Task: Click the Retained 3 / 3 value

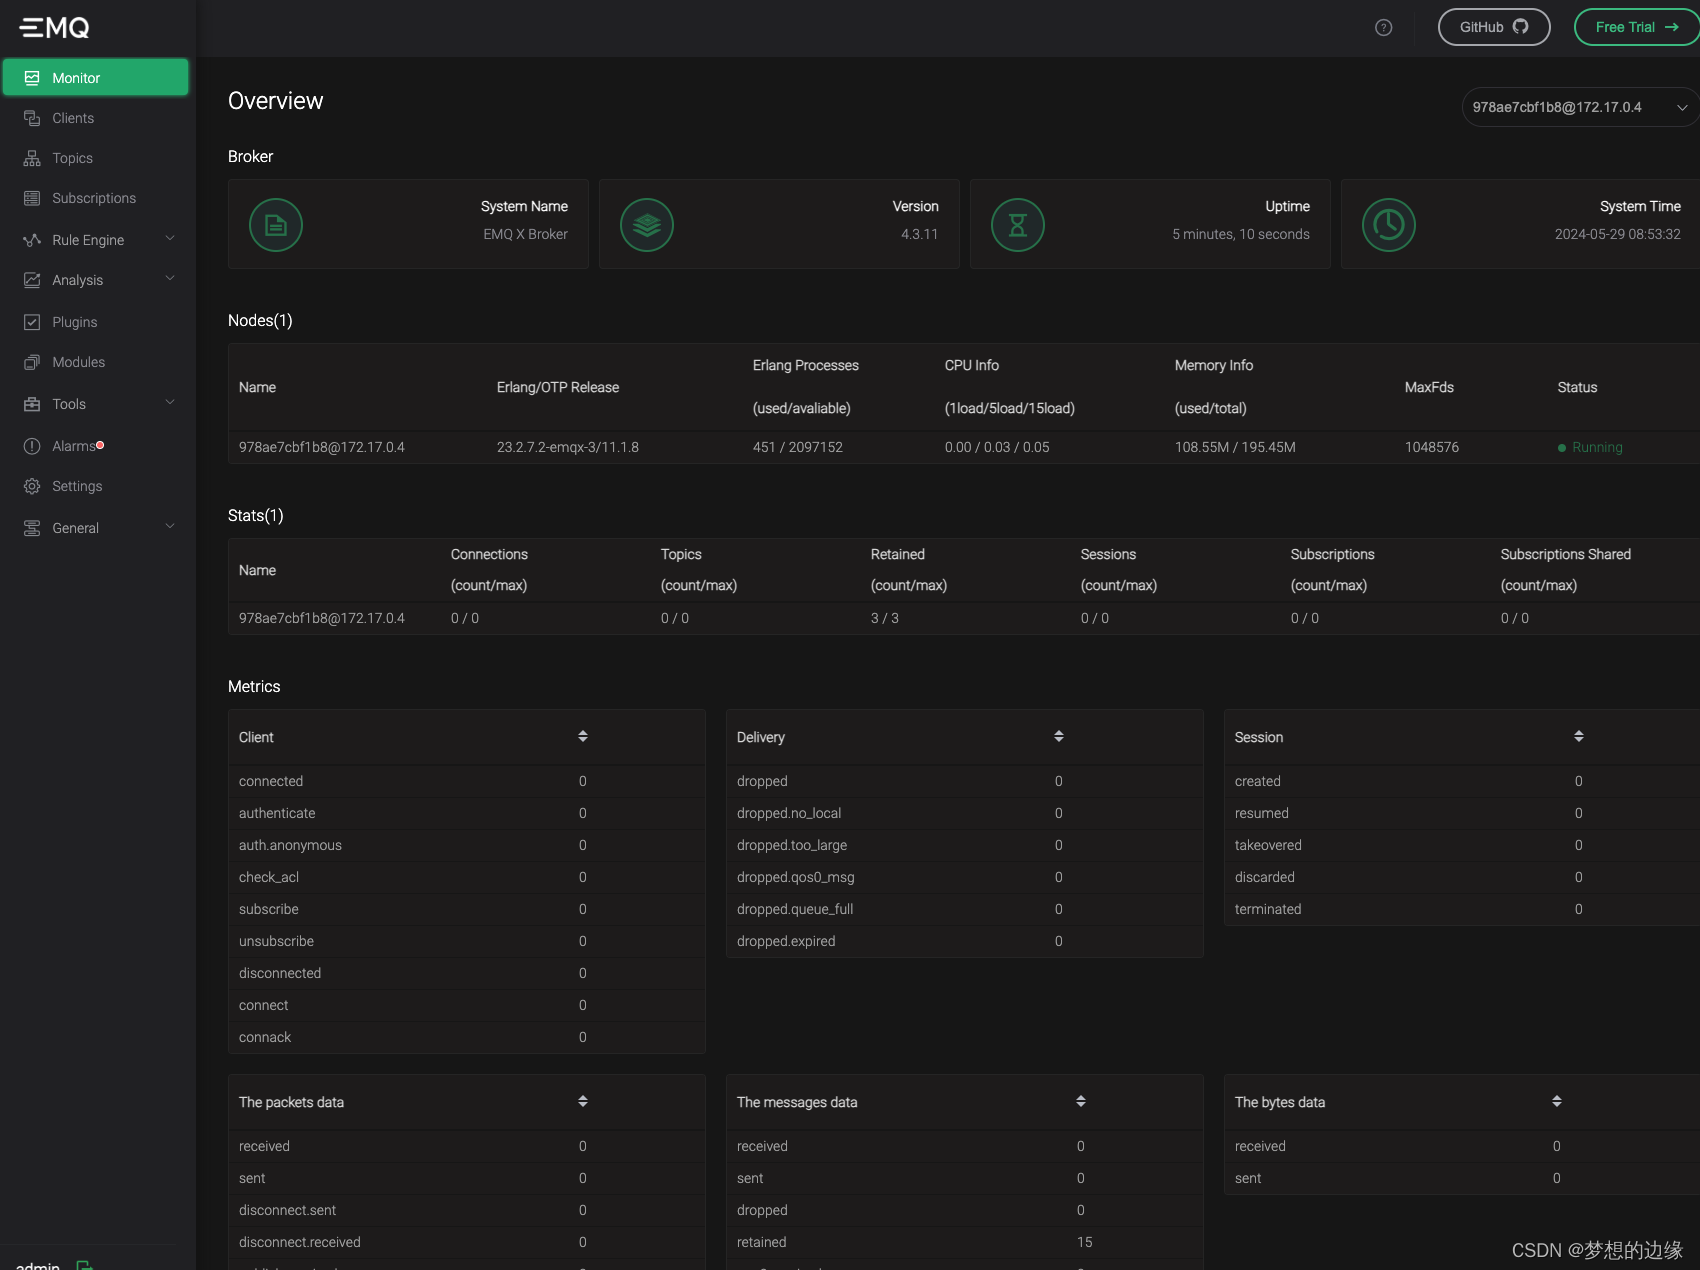Action: [x=885, y=618]
